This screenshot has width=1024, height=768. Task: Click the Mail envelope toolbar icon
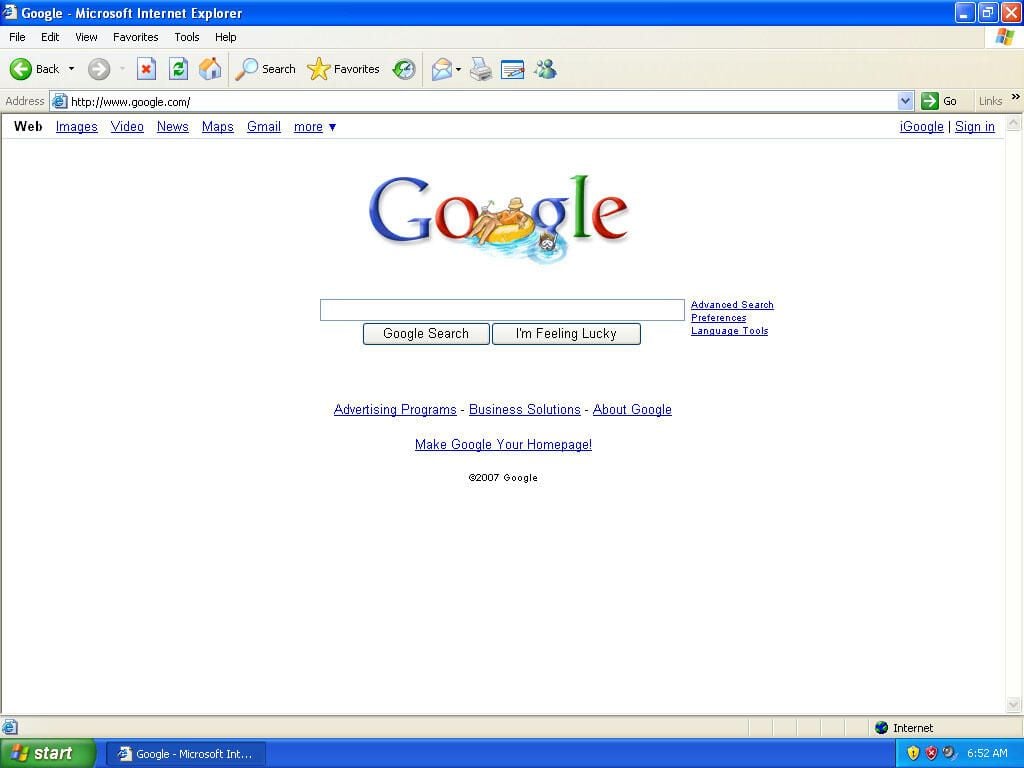click(x=441, y=69)
